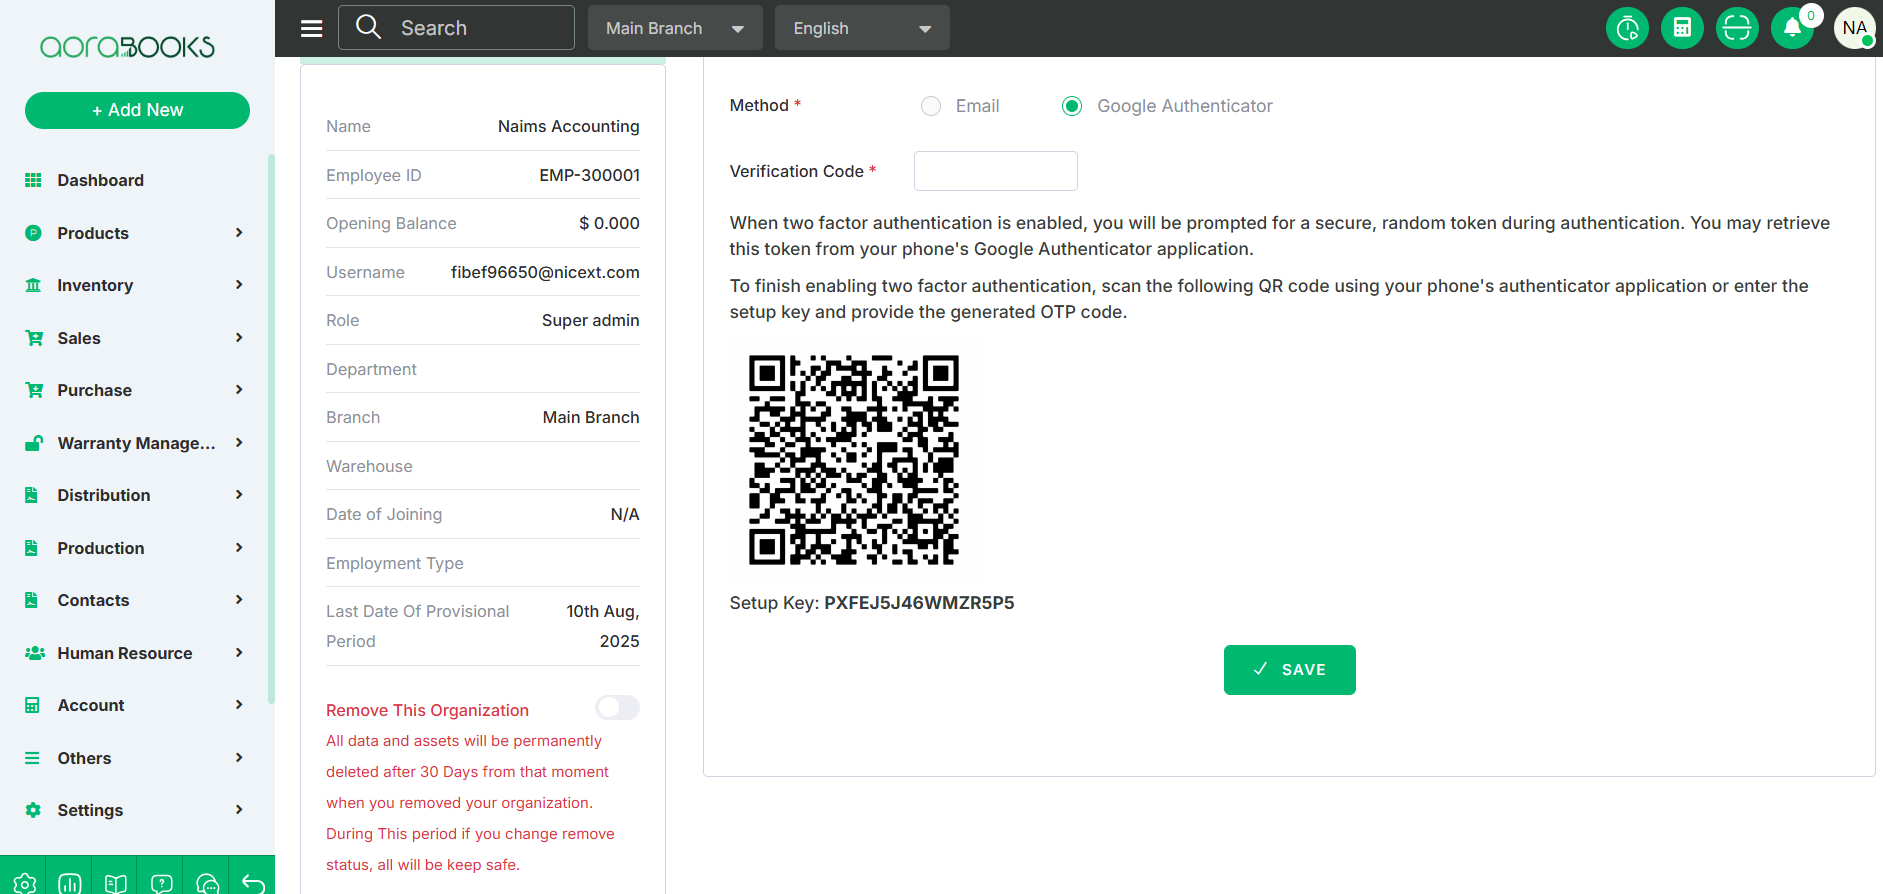The height and width of the screenshot is (894, 1883).
Task: Click the setup key PXFEJ5J46WMZR5P5
Action: tap(919, 603)
